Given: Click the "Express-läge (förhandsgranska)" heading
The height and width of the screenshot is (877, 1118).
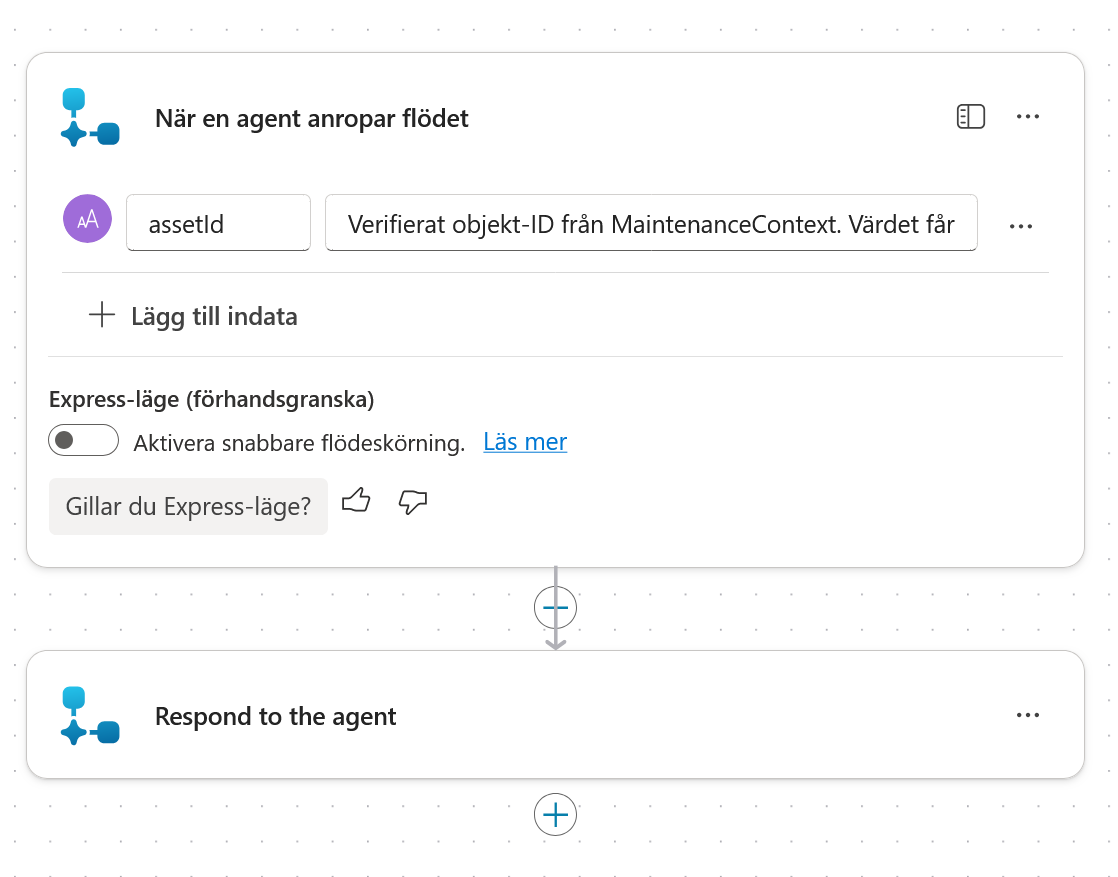Looking at the screenshot, I should (x=212, y=399).
